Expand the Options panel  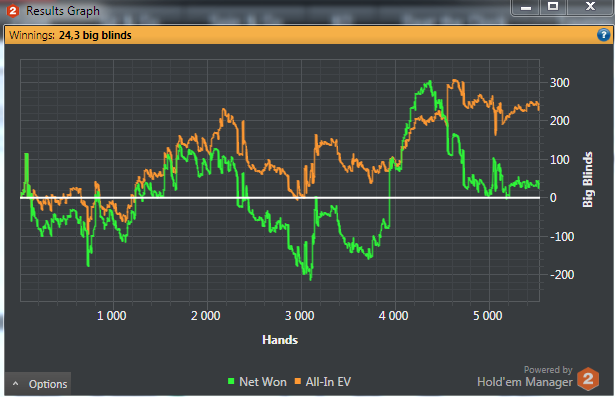point(38,384)
